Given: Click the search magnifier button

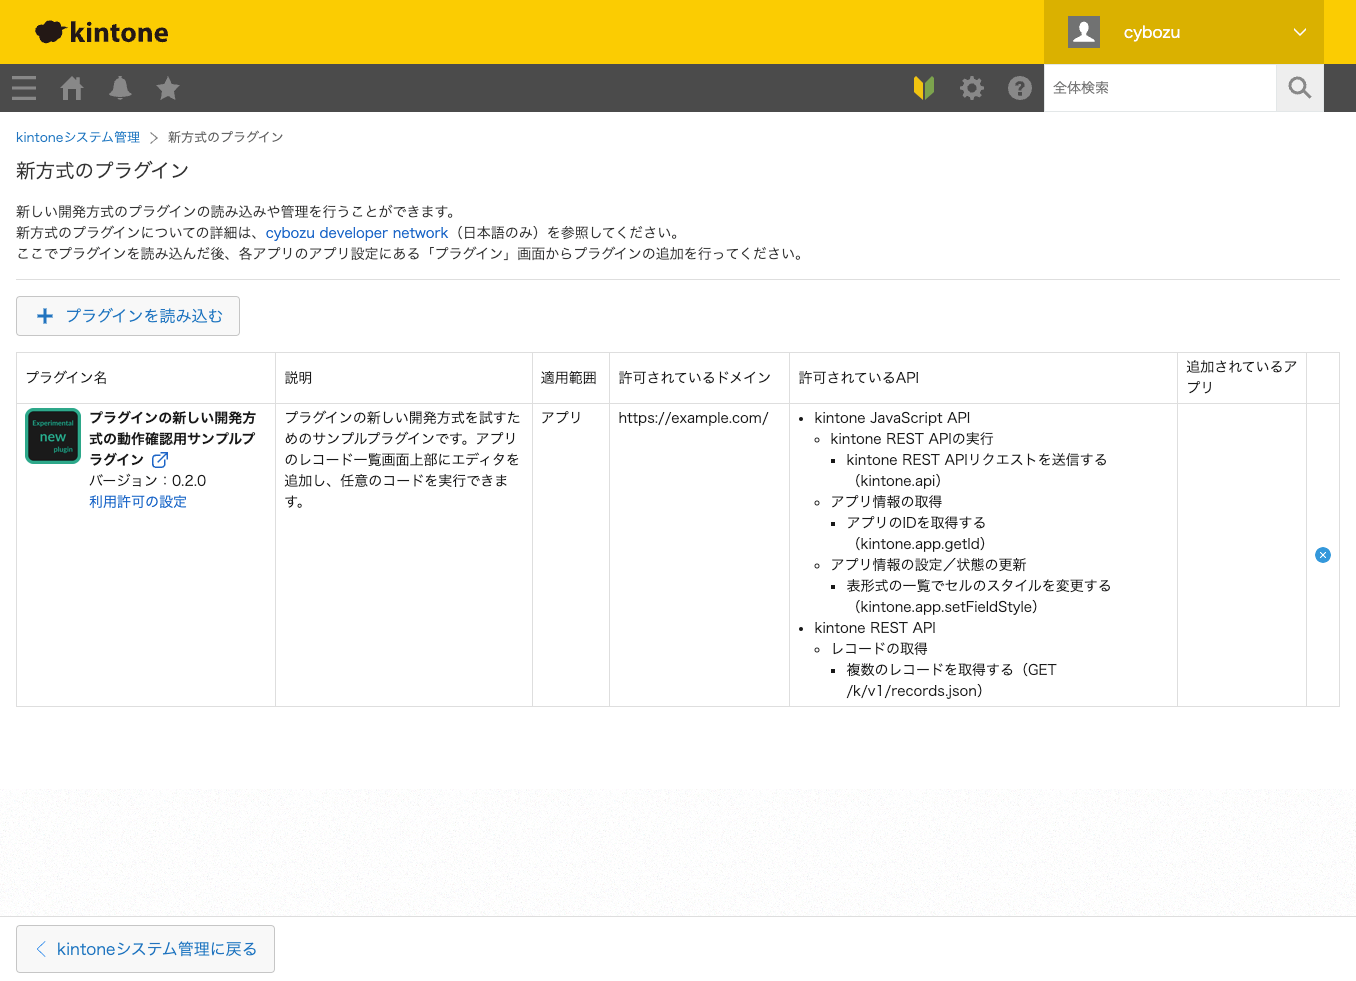Looking at the screenshot, I should coord(1300,88).
